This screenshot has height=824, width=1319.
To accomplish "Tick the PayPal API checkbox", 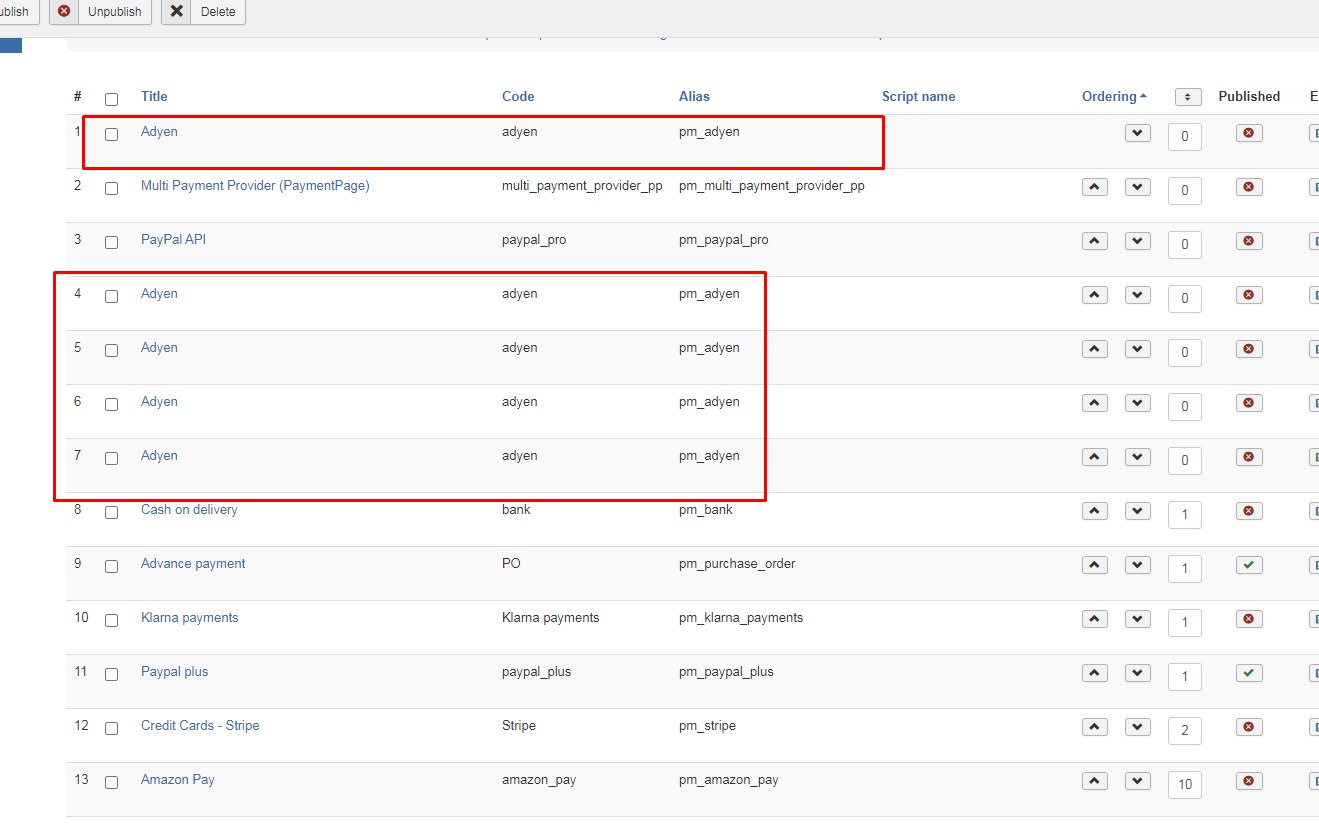I will tap(111, 242).
